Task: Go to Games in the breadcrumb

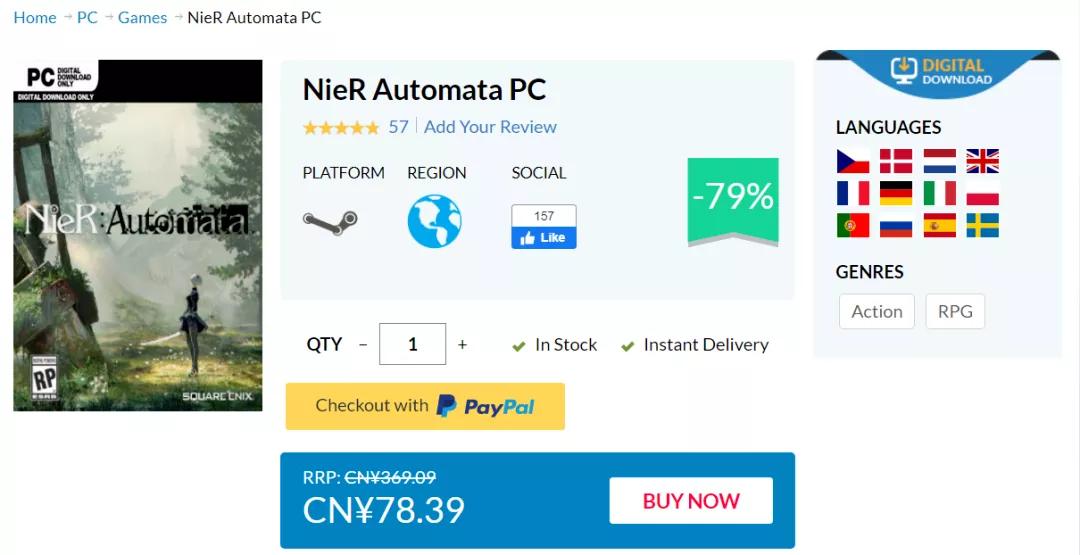Action: [142, 17]
